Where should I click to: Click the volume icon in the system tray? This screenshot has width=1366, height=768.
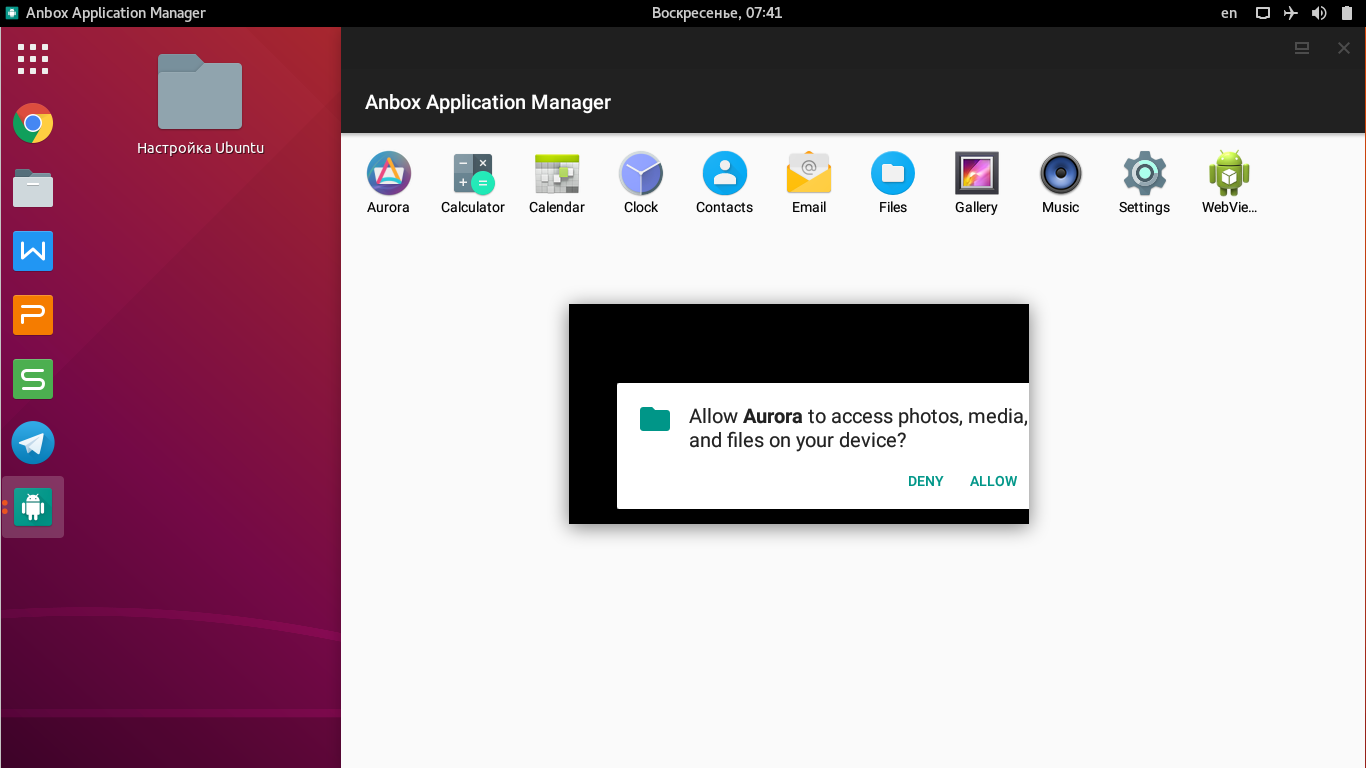pyautogui.click(x=1319, y=13)
